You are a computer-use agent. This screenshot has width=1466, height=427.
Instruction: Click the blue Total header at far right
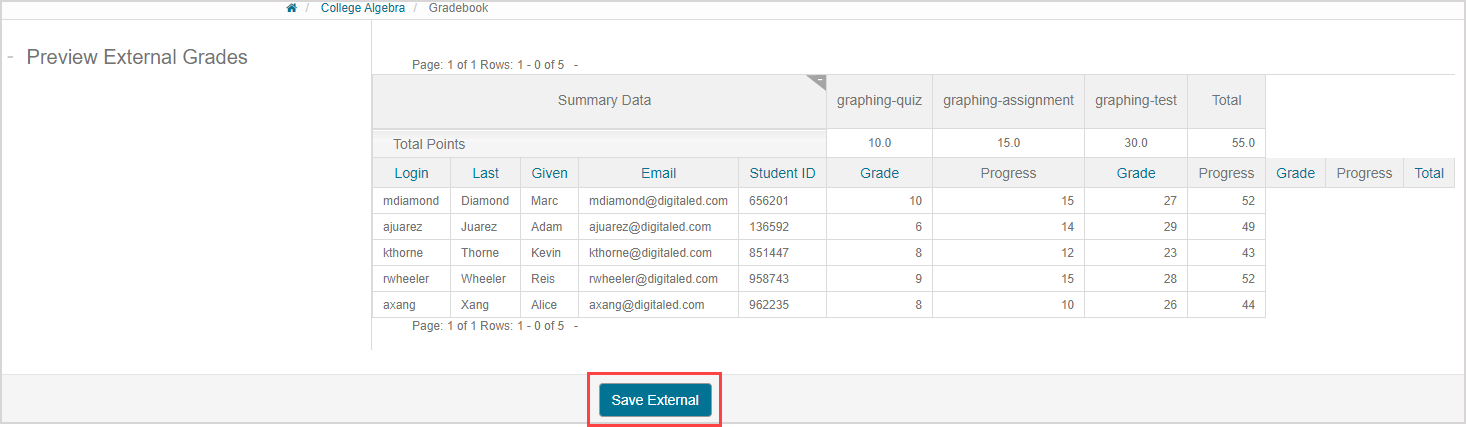click(1429, 173)
